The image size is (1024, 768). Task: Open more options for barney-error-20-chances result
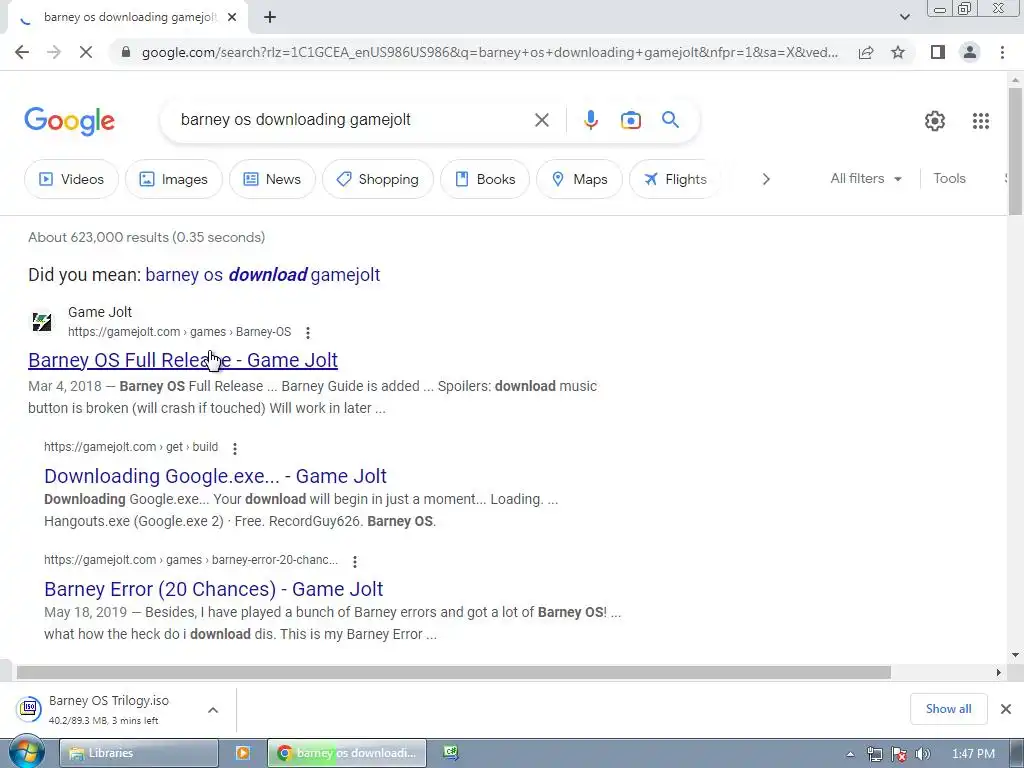click(355, 561)
